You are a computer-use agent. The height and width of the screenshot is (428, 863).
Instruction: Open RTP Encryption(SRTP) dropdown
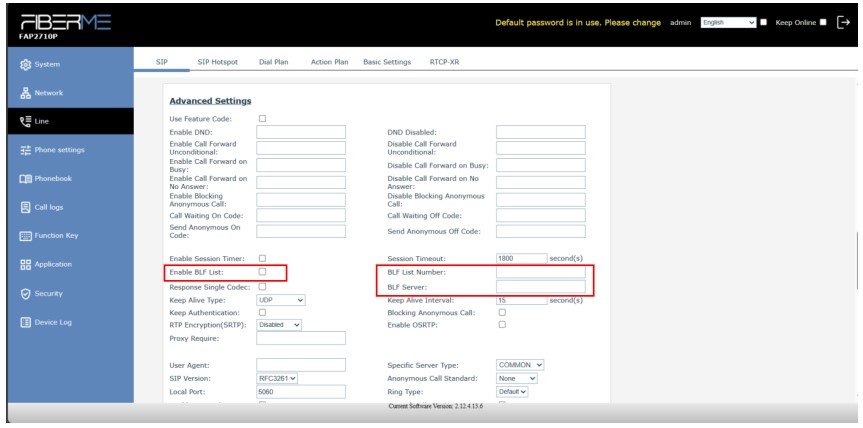tap(279, 325)
